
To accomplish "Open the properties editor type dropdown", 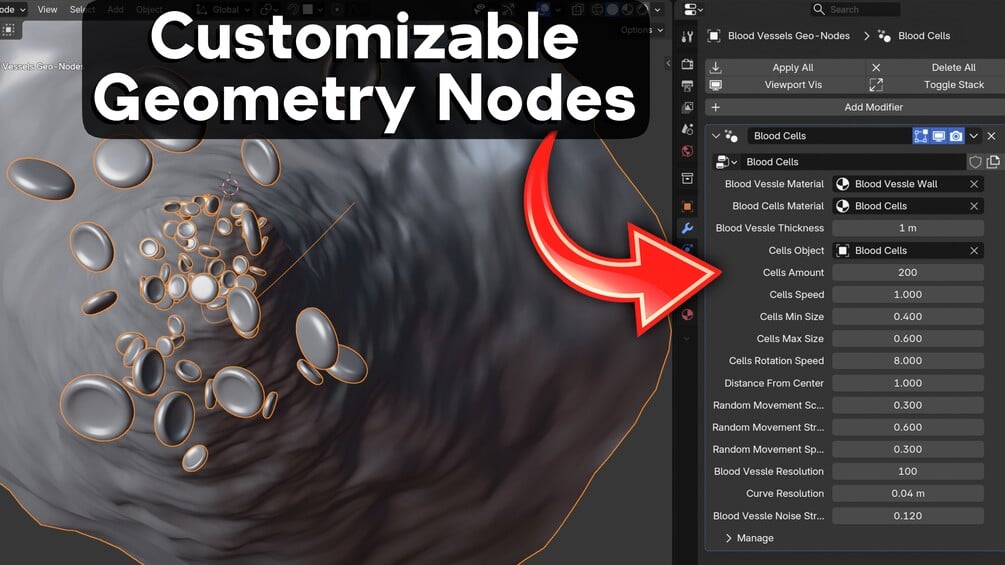I will [694, 10].
